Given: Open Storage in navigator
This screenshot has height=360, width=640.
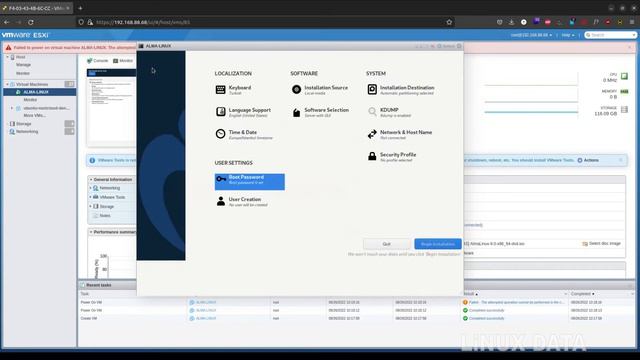Looking at the screenshot, I should tap(24, 124).
